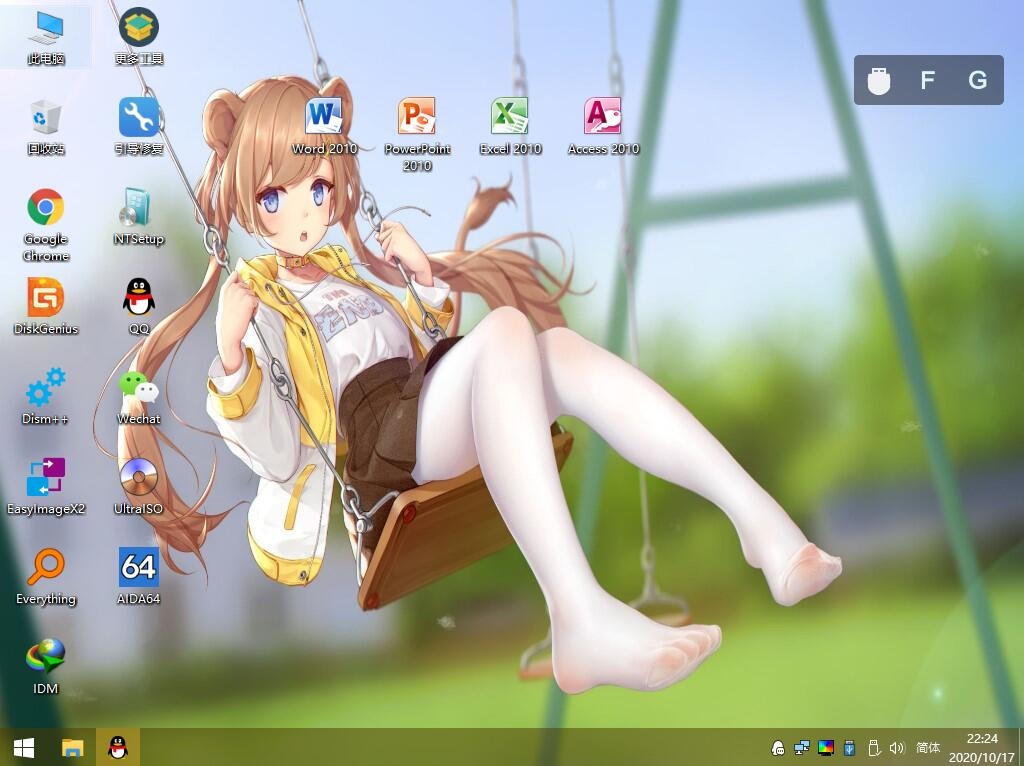The width and height of the screenshot is (1024, 766).
Task: Select the PowerPoint 2010 shortcut
Action: 417,135
